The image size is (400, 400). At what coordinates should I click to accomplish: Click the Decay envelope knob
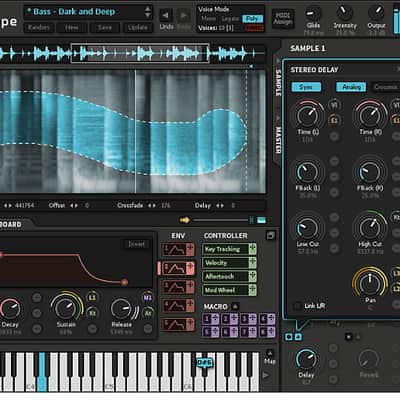click(x=10, y=308)
